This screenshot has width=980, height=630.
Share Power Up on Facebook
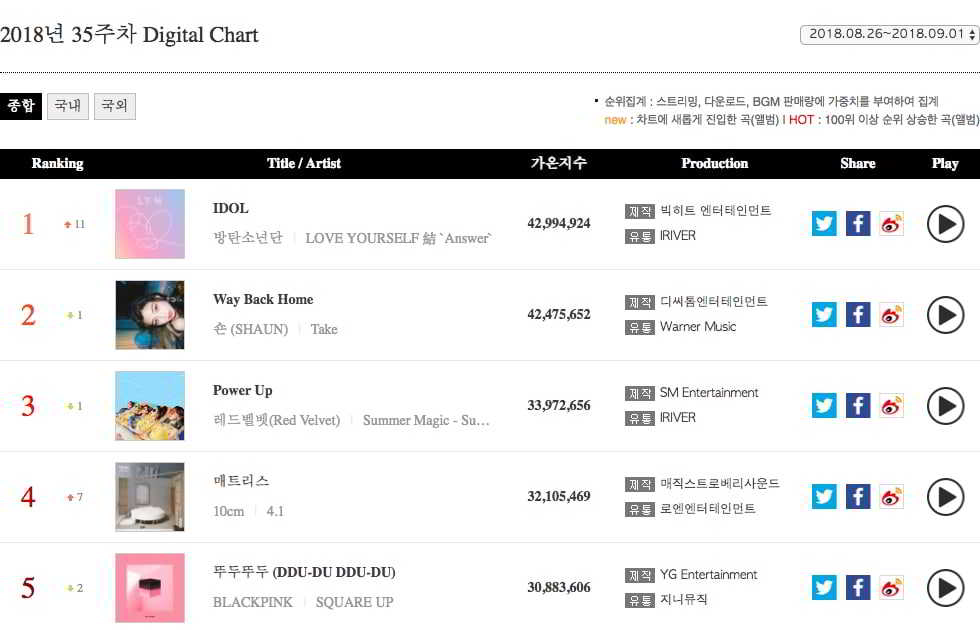coord(858,405)
